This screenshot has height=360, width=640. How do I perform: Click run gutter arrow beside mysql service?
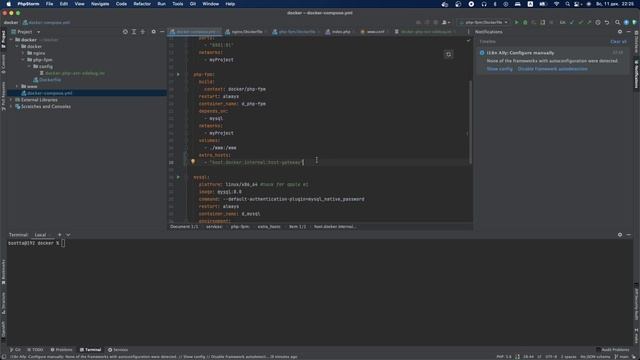click(178, 177)
